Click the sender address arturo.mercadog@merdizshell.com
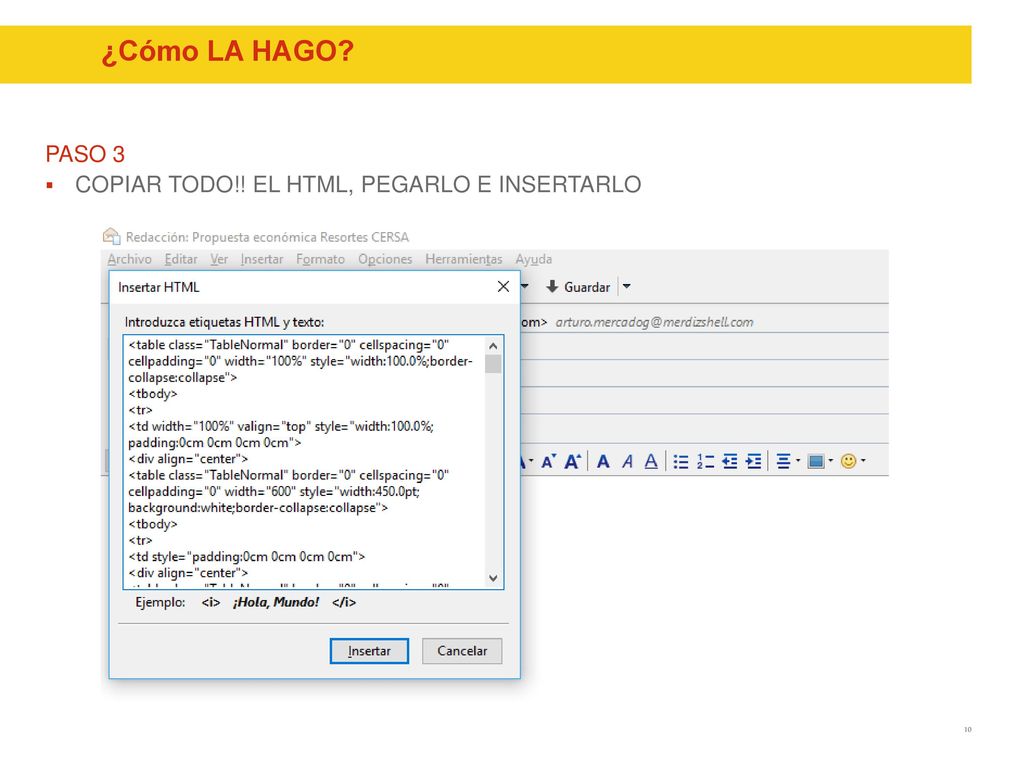This screenshot has height=768, width=1024. point(654,322)
